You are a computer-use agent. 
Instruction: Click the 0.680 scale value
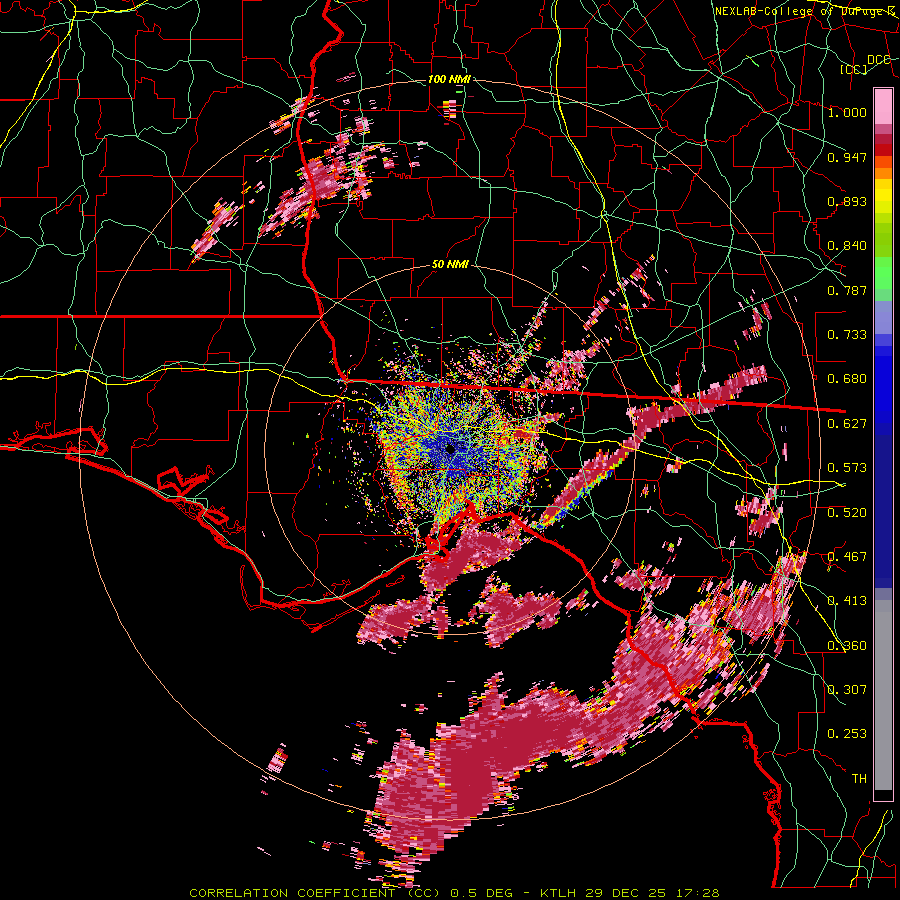click(847, 379)
